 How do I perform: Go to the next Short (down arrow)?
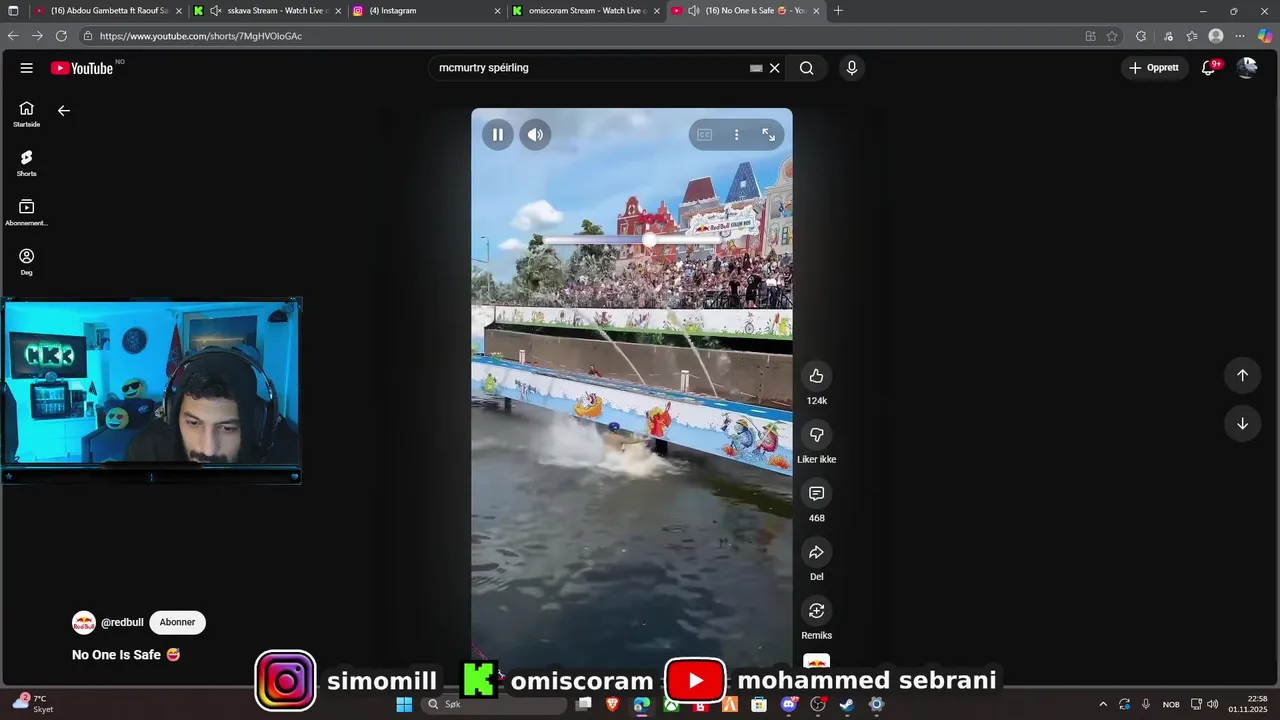[x=1242, y=423]
